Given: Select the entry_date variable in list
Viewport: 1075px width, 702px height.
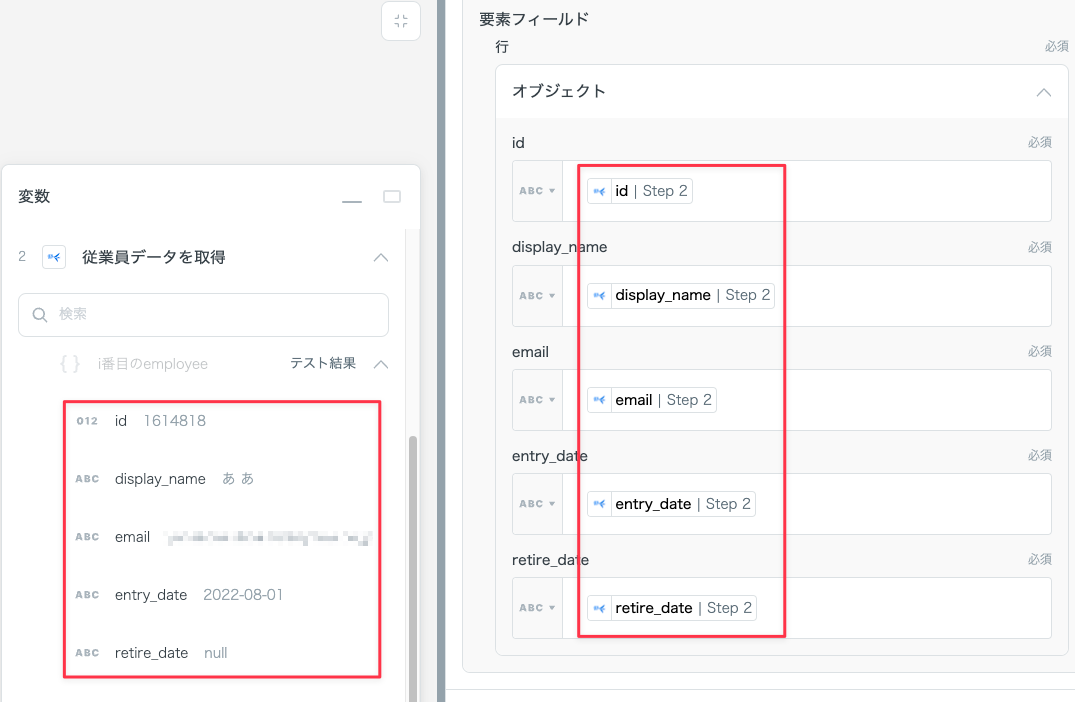Looking at the screenshot, I should pyautogui.click(x=151, y=595).
